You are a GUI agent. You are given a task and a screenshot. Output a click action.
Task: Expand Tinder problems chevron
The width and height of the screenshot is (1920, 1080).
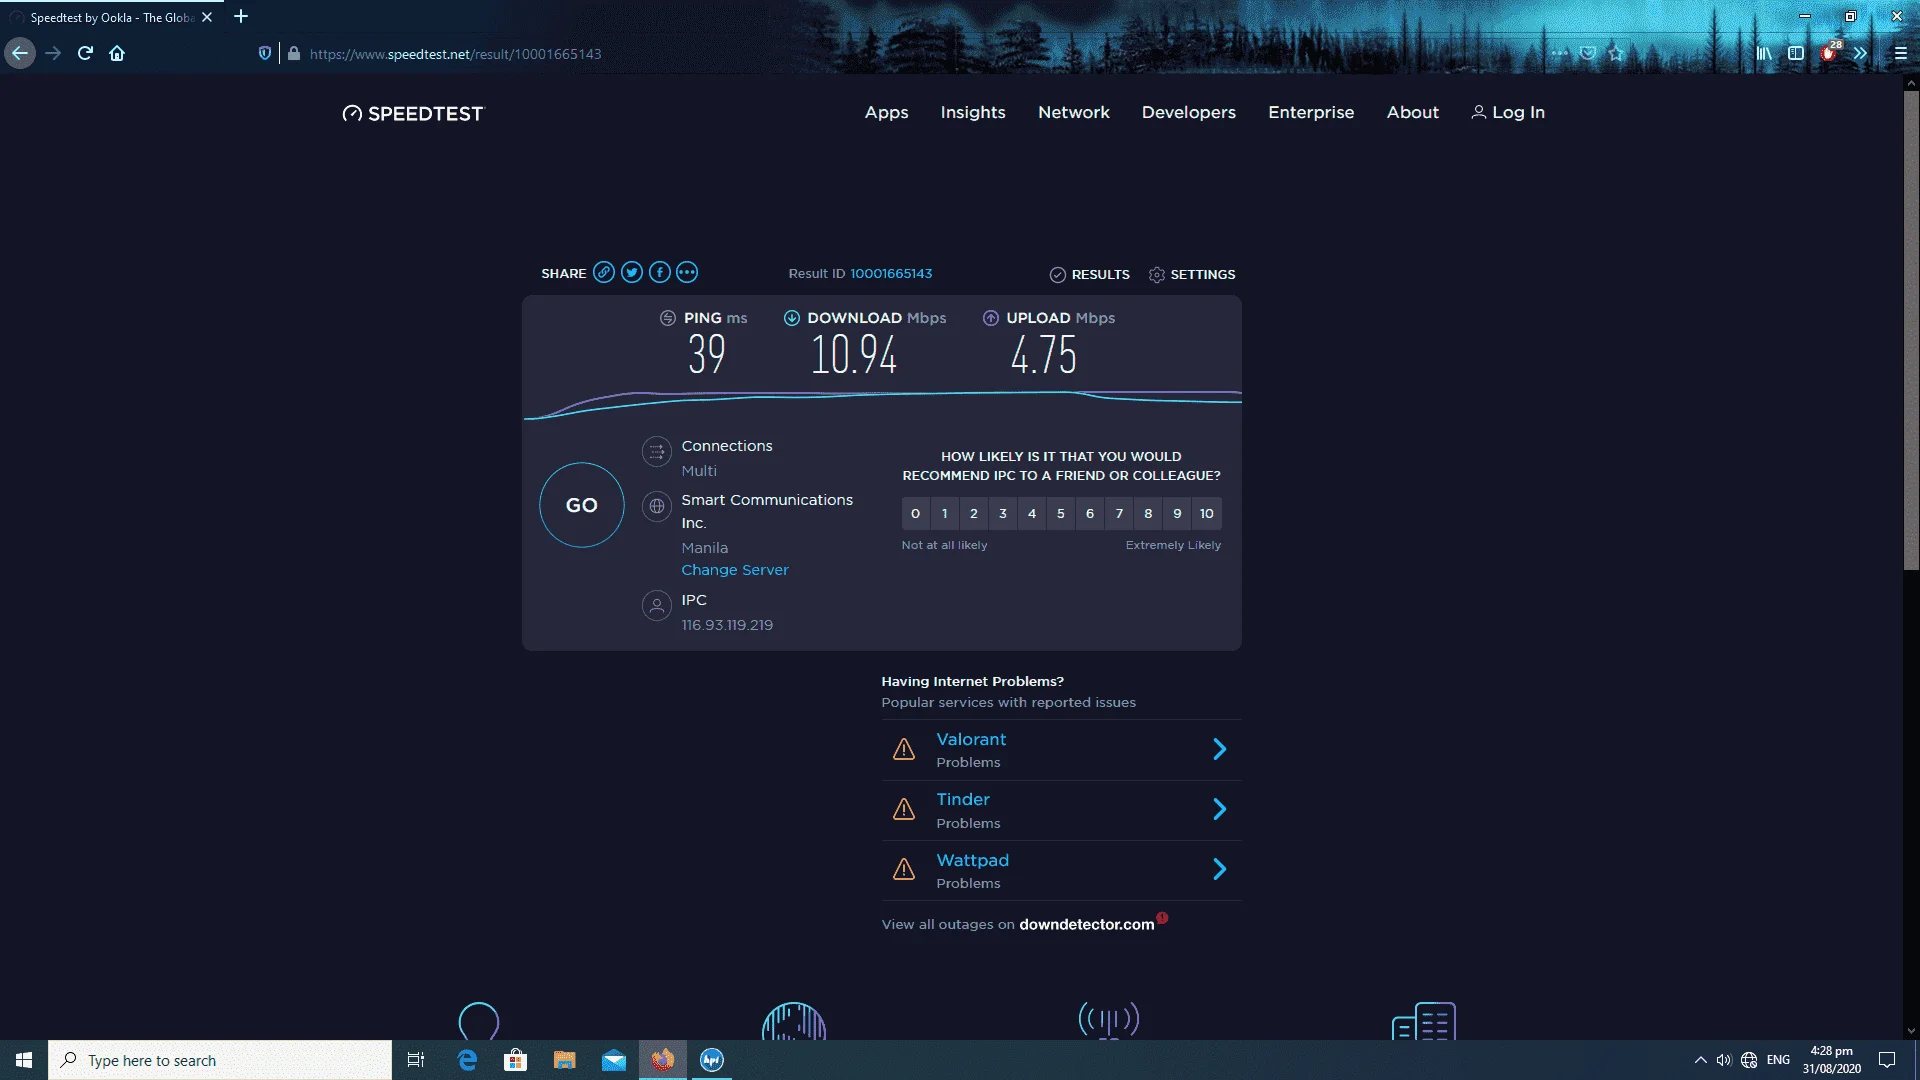coord(1219,809)
